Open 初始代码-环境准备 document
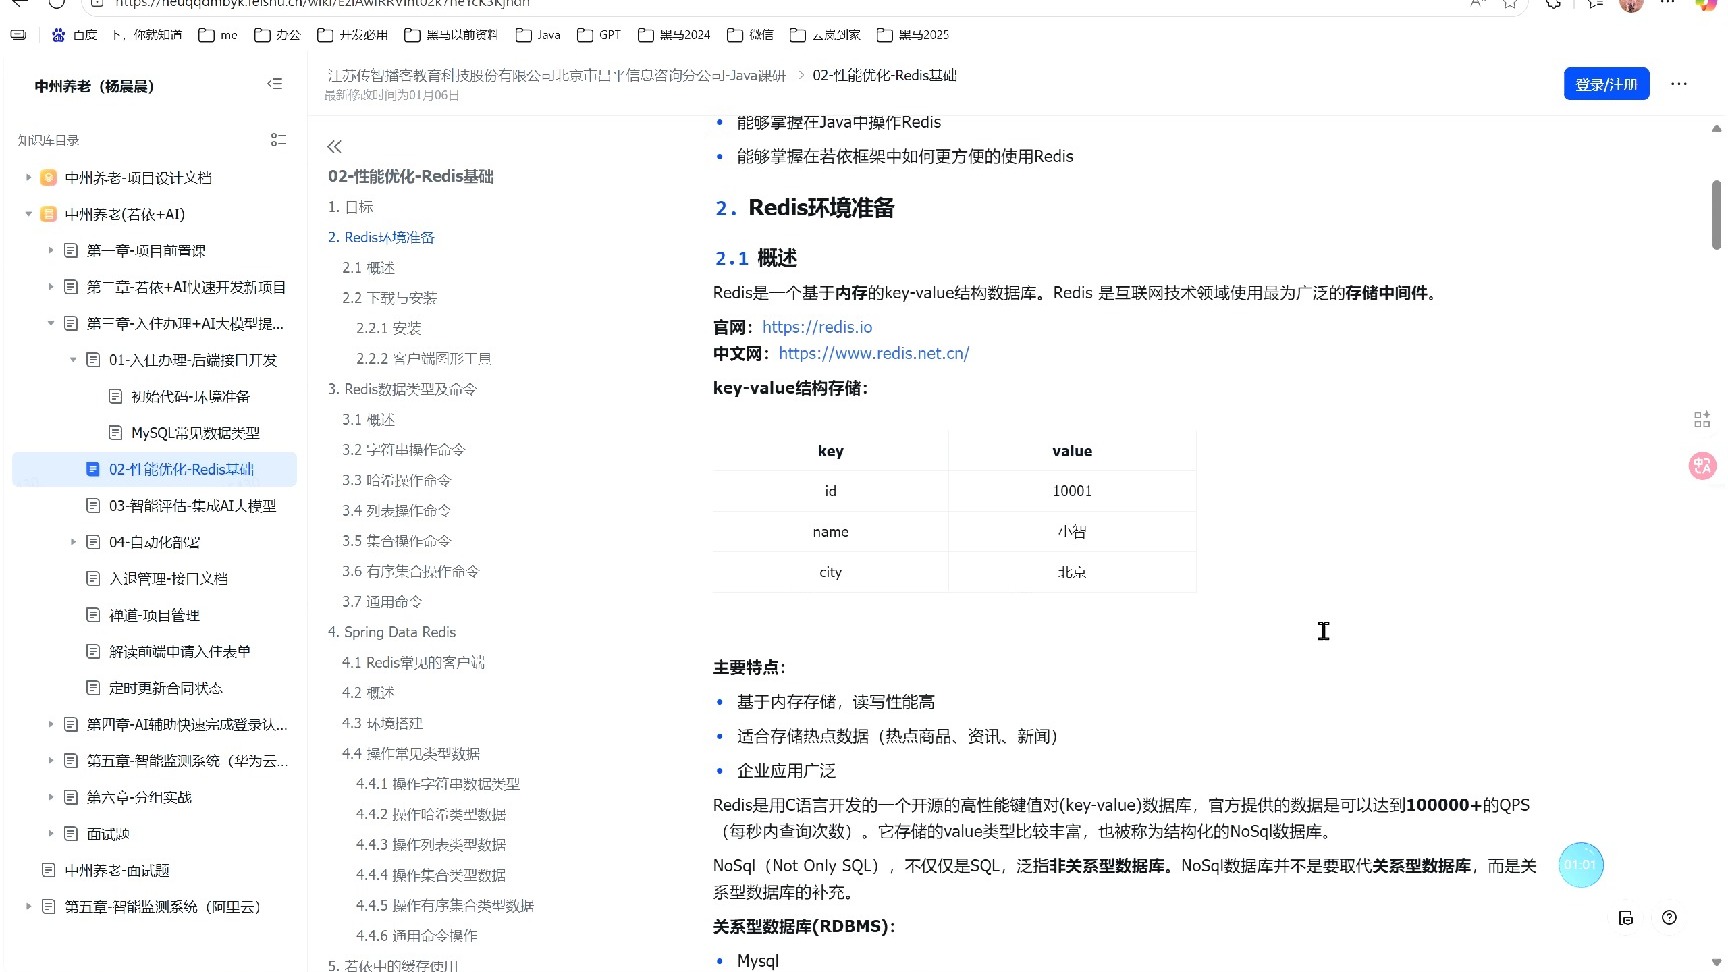1728x972 pixels. [190, 396]
